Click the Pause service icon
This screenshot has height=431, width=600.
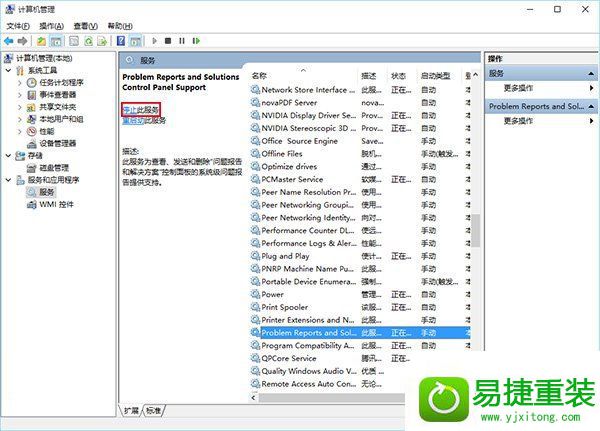tap(182, 41)
